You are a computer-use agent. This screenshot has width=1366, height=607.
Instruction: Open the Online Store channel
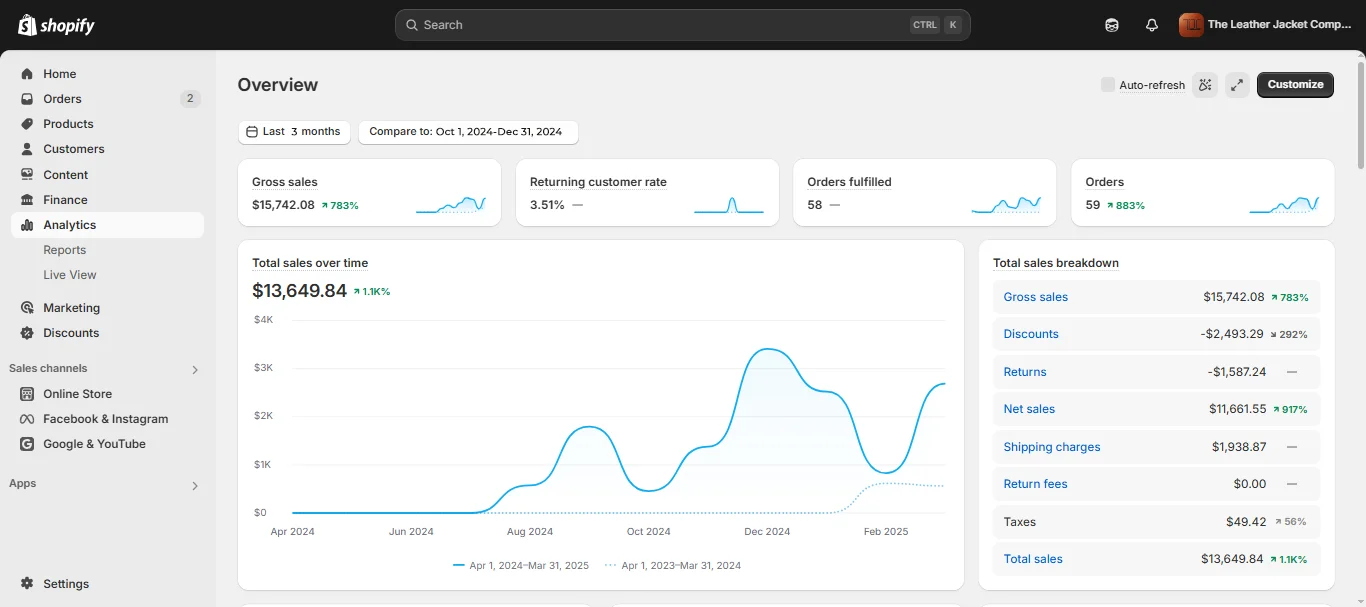coord(77,394)
